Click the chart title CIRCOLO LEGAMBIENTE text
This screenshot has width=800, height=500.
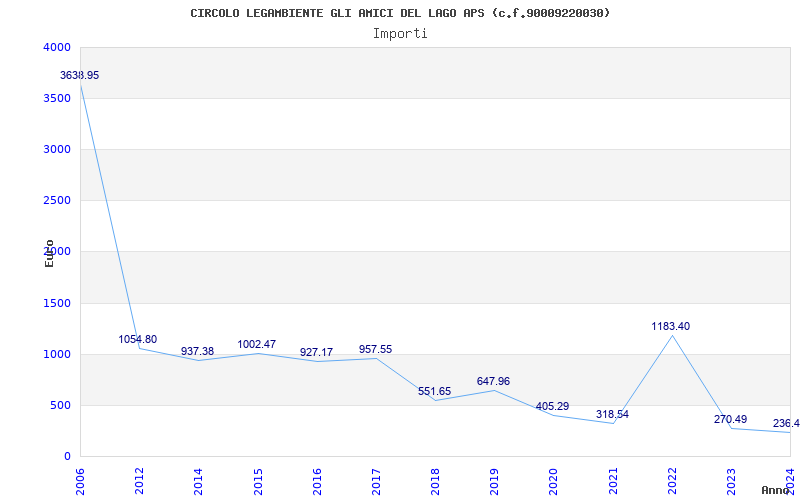tap(400, 13)
